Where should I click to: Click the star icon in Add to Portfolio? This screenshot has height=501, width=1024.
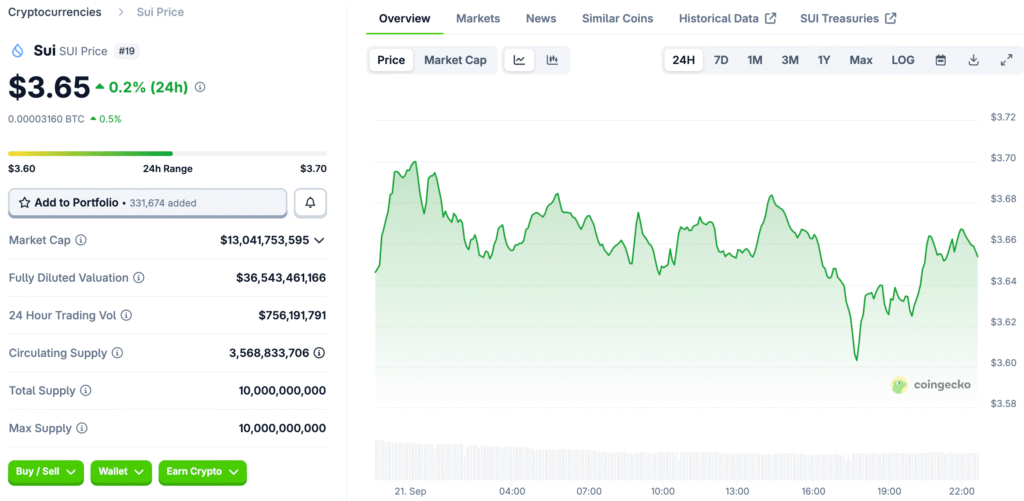coord(25,202)
